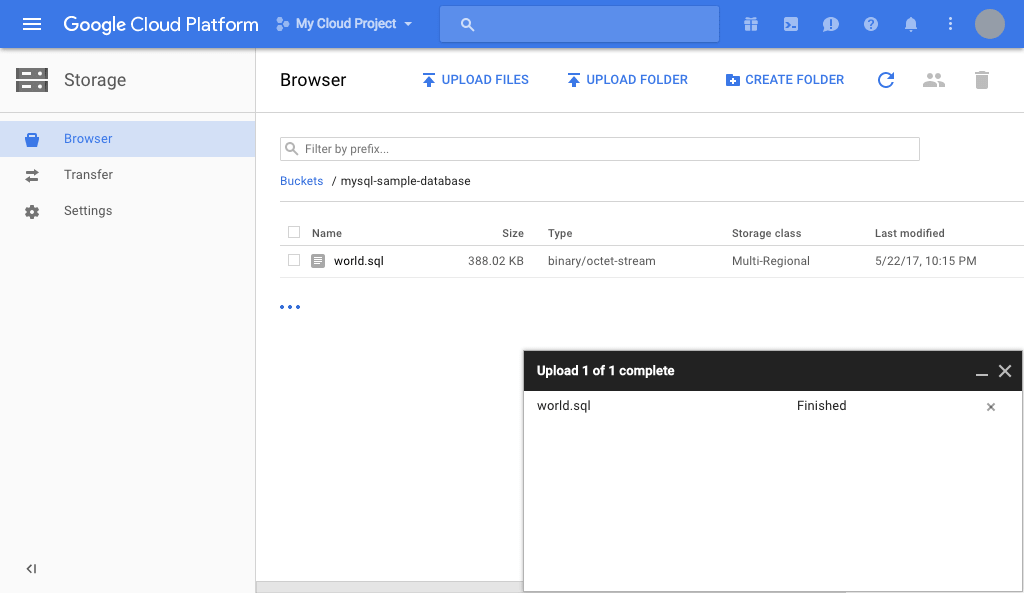The height and width of the screenshot is (593, 1024).
Task: Activate the Cloud Shell terminal icon
Action: pyautogui.click(x=791, y=24)
